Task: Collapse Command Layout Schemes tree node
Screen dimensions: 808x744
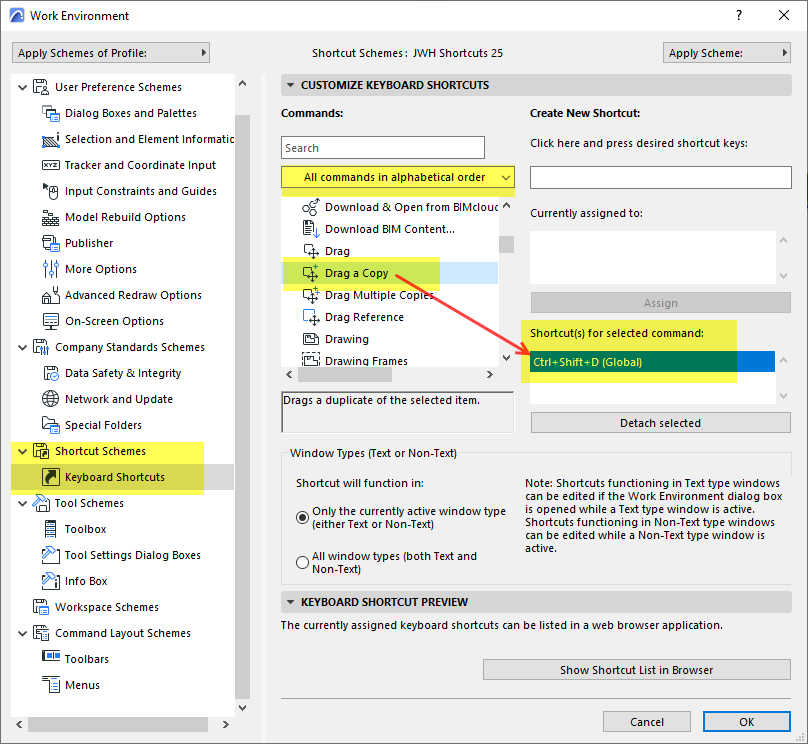Action: coord(23,633)
